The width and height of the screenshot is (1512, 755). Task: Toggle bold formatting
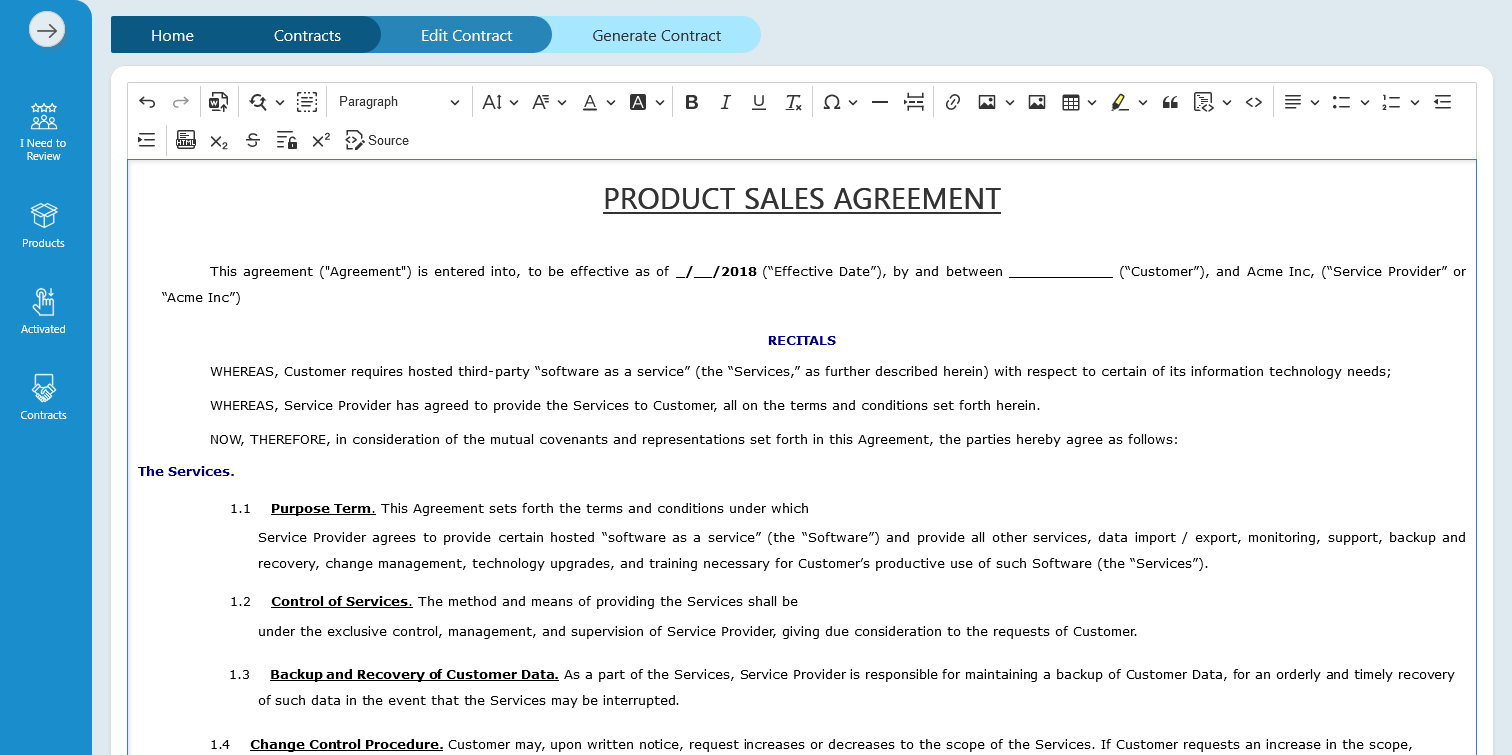tap(692, 102)
